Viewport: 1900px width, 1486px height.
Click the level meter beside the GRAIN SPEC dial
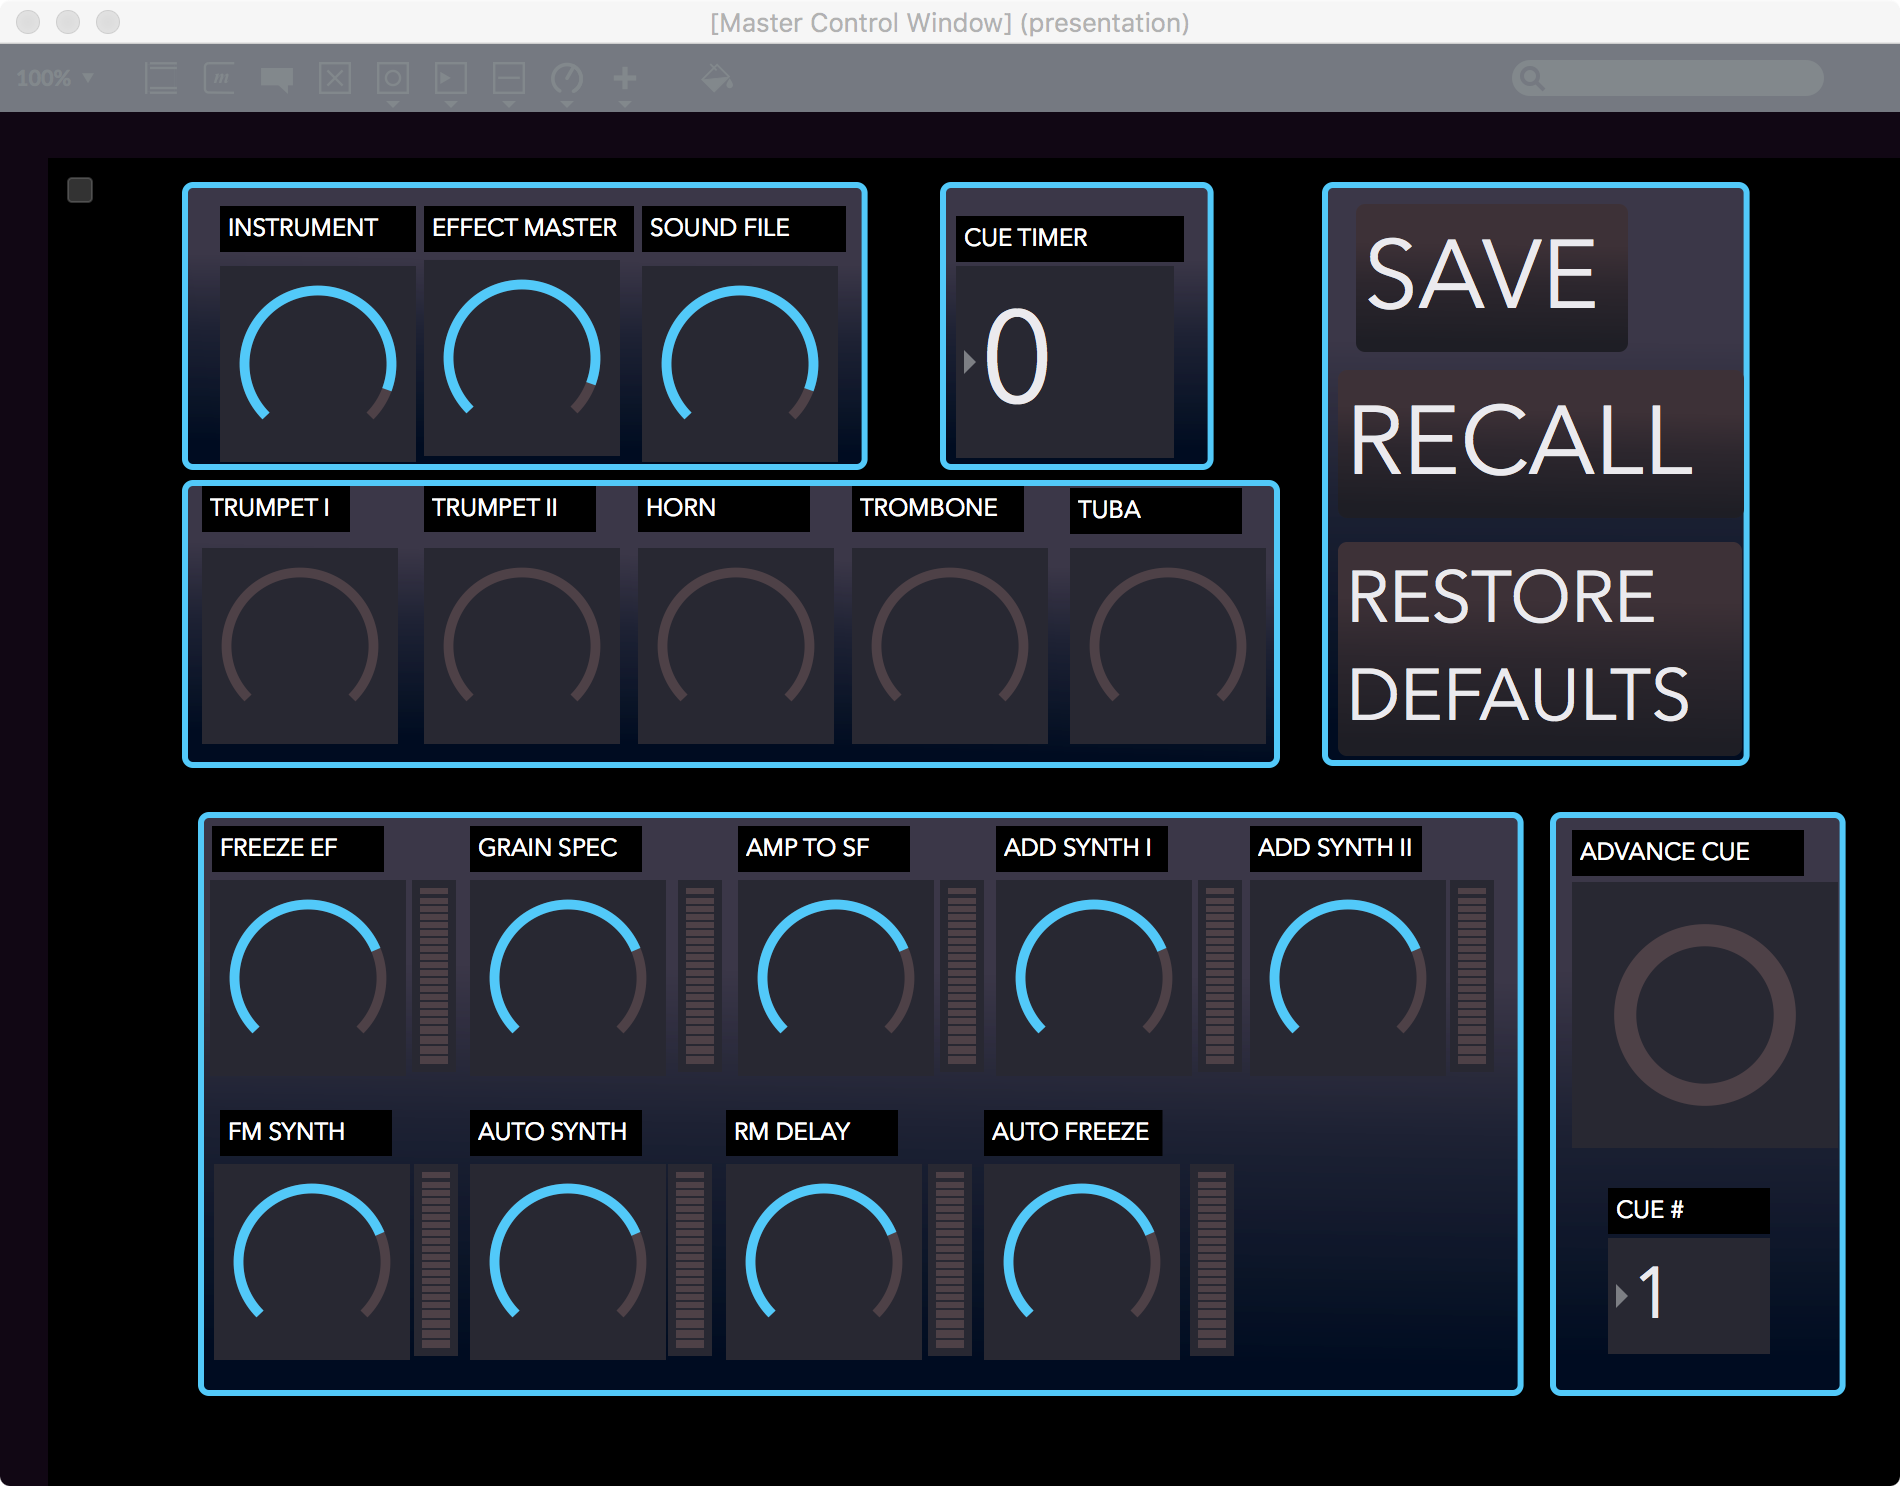700,976
